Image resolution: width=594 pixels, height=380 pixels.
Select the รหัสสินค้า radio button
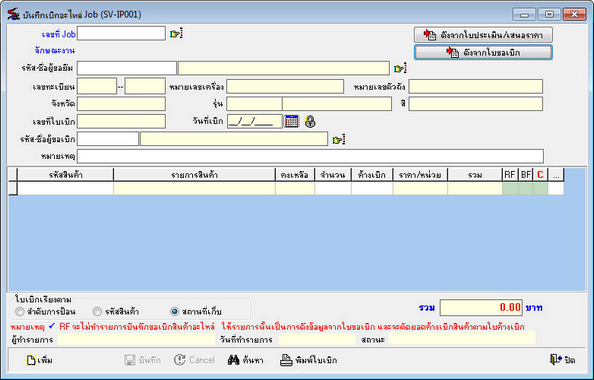click(97, 312)
